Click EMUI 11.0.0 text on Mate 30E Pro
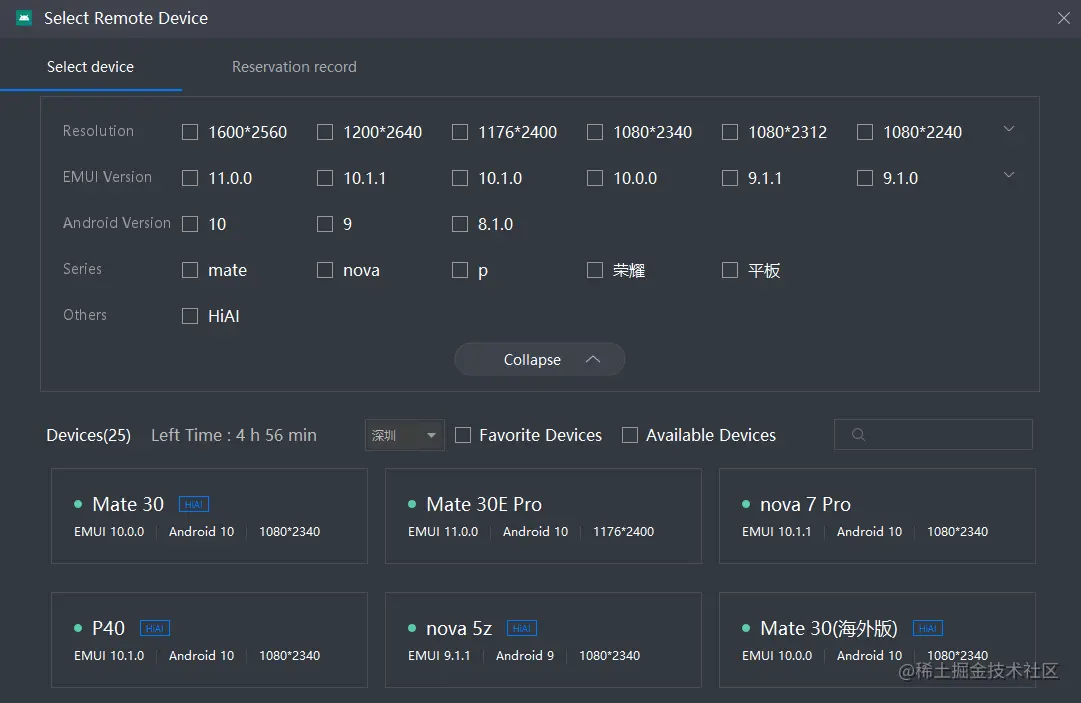The height and width of the screenshot is (703, 1081). pyautogui.click(x=443, y=532)
